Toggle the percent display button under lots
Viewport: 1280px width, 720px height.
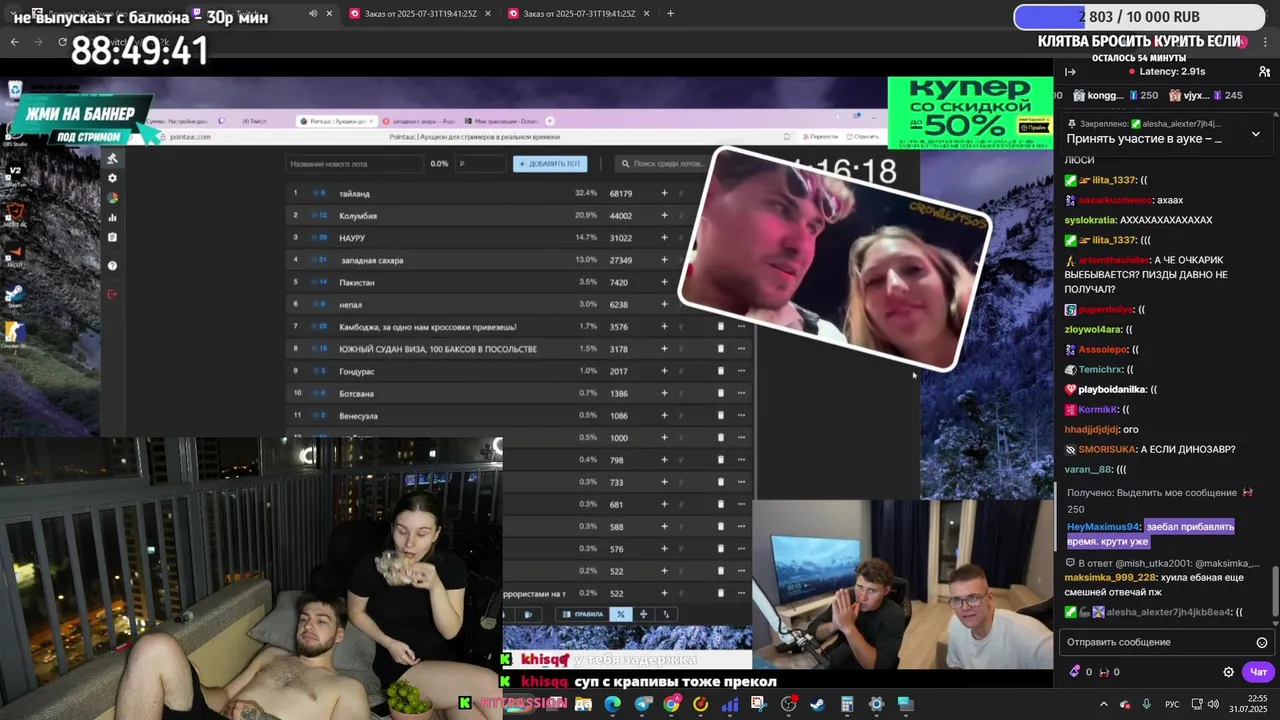tap(621, 614)
